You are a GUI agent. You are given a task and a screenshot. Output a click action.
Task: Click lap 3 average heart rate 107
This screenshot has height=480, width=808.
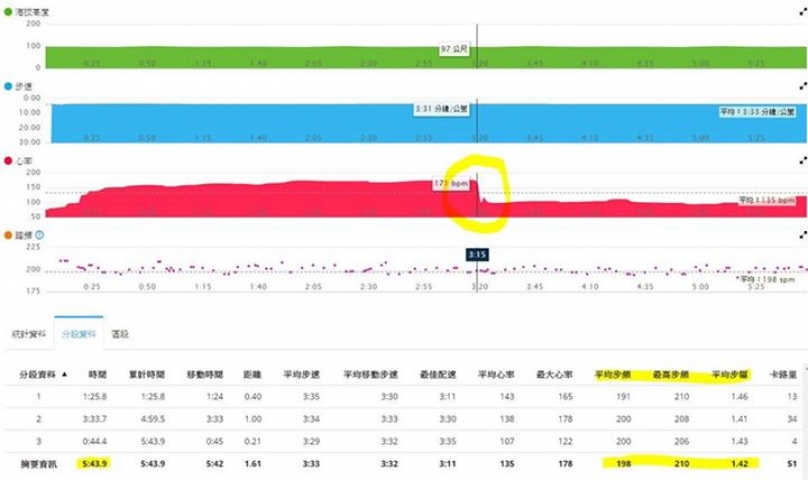coord(507,441)
